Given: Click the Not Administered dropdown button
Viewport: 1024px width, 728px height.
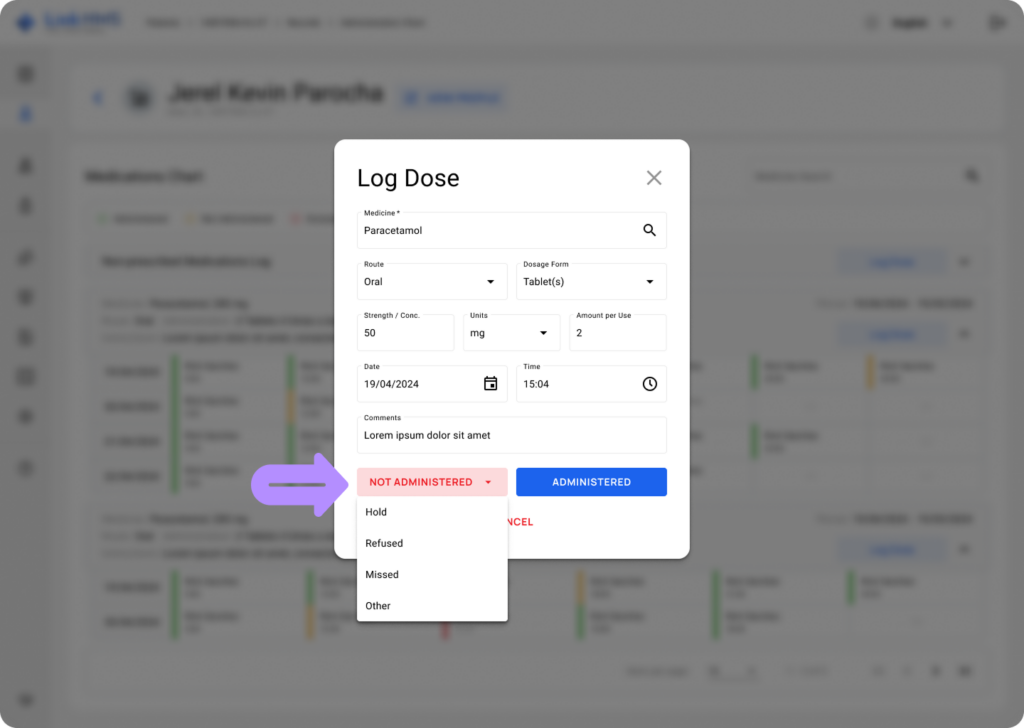Looking at the screenshot, I should [x=431, y=482].
